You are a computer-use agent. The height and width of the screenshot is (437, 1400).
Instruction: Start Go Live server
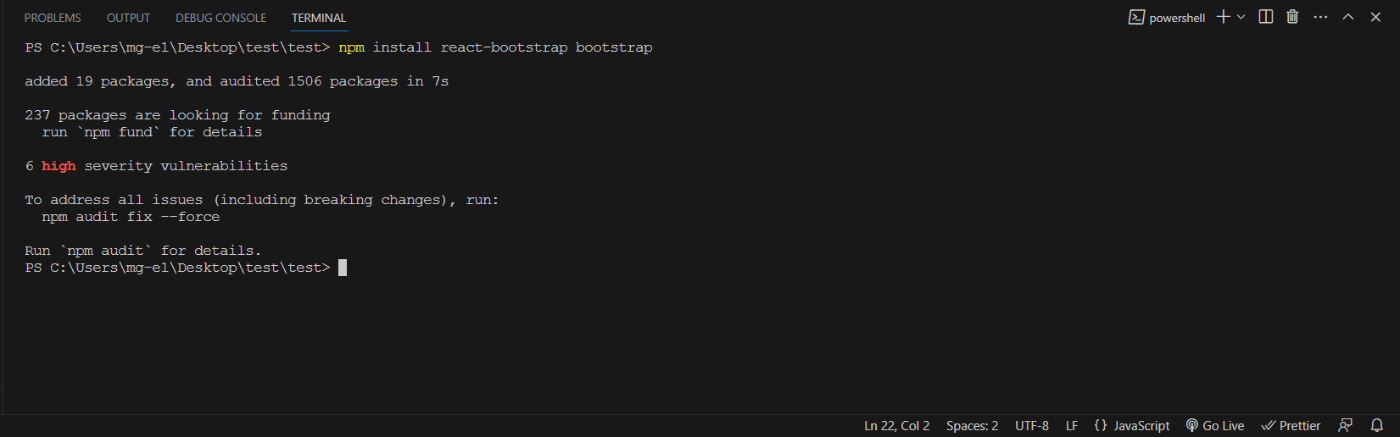[1215, 425]
